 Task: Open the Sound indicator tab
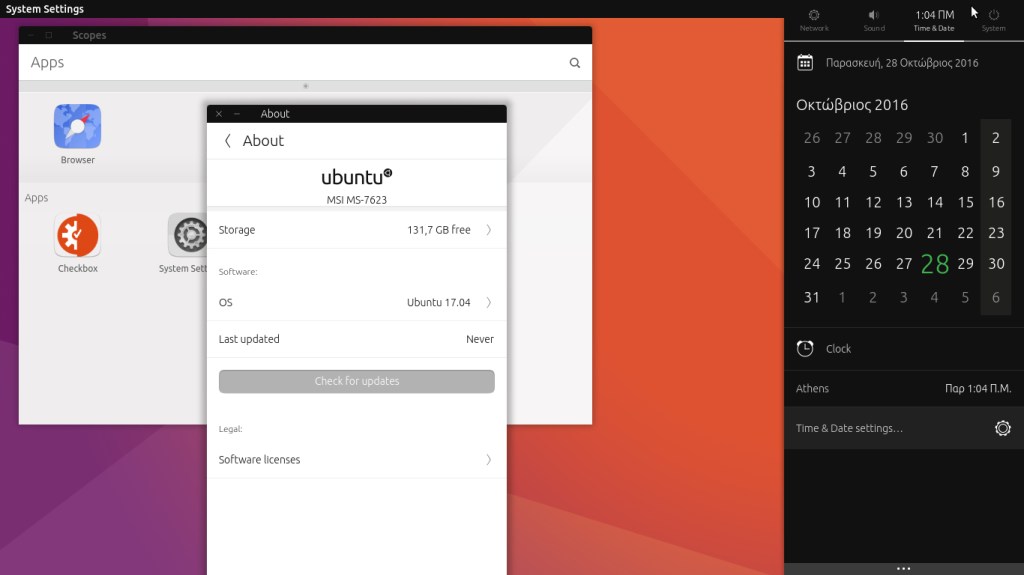coord(874,20)
